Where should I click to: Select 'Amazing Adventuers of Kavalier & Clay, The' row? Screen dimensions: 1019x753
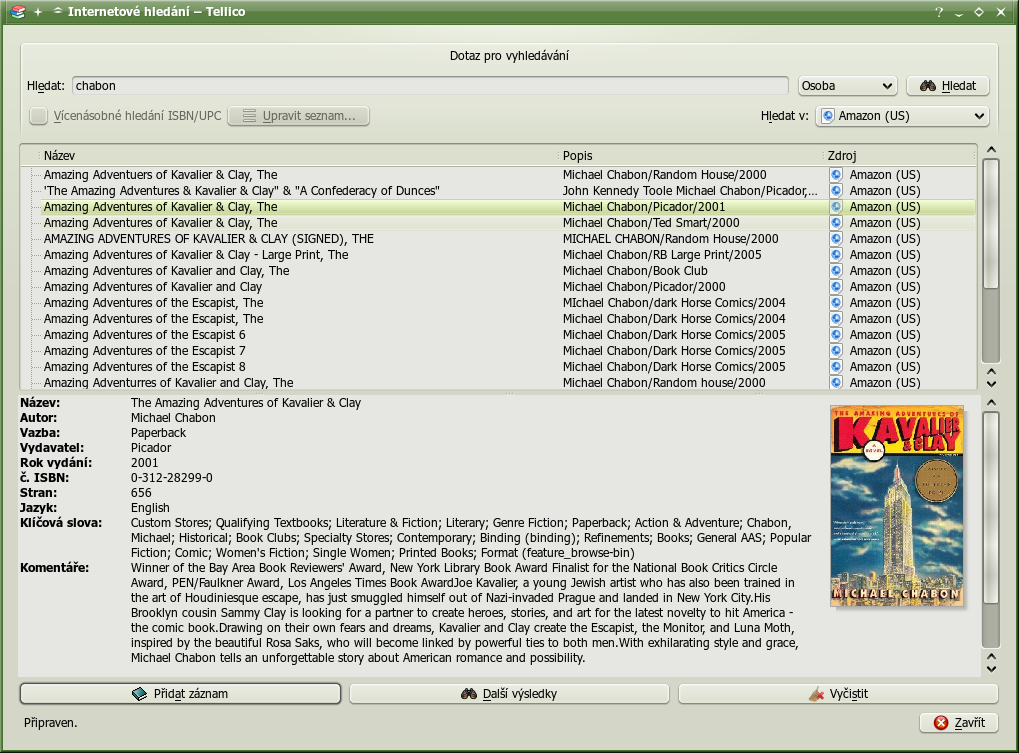[498, 175]
